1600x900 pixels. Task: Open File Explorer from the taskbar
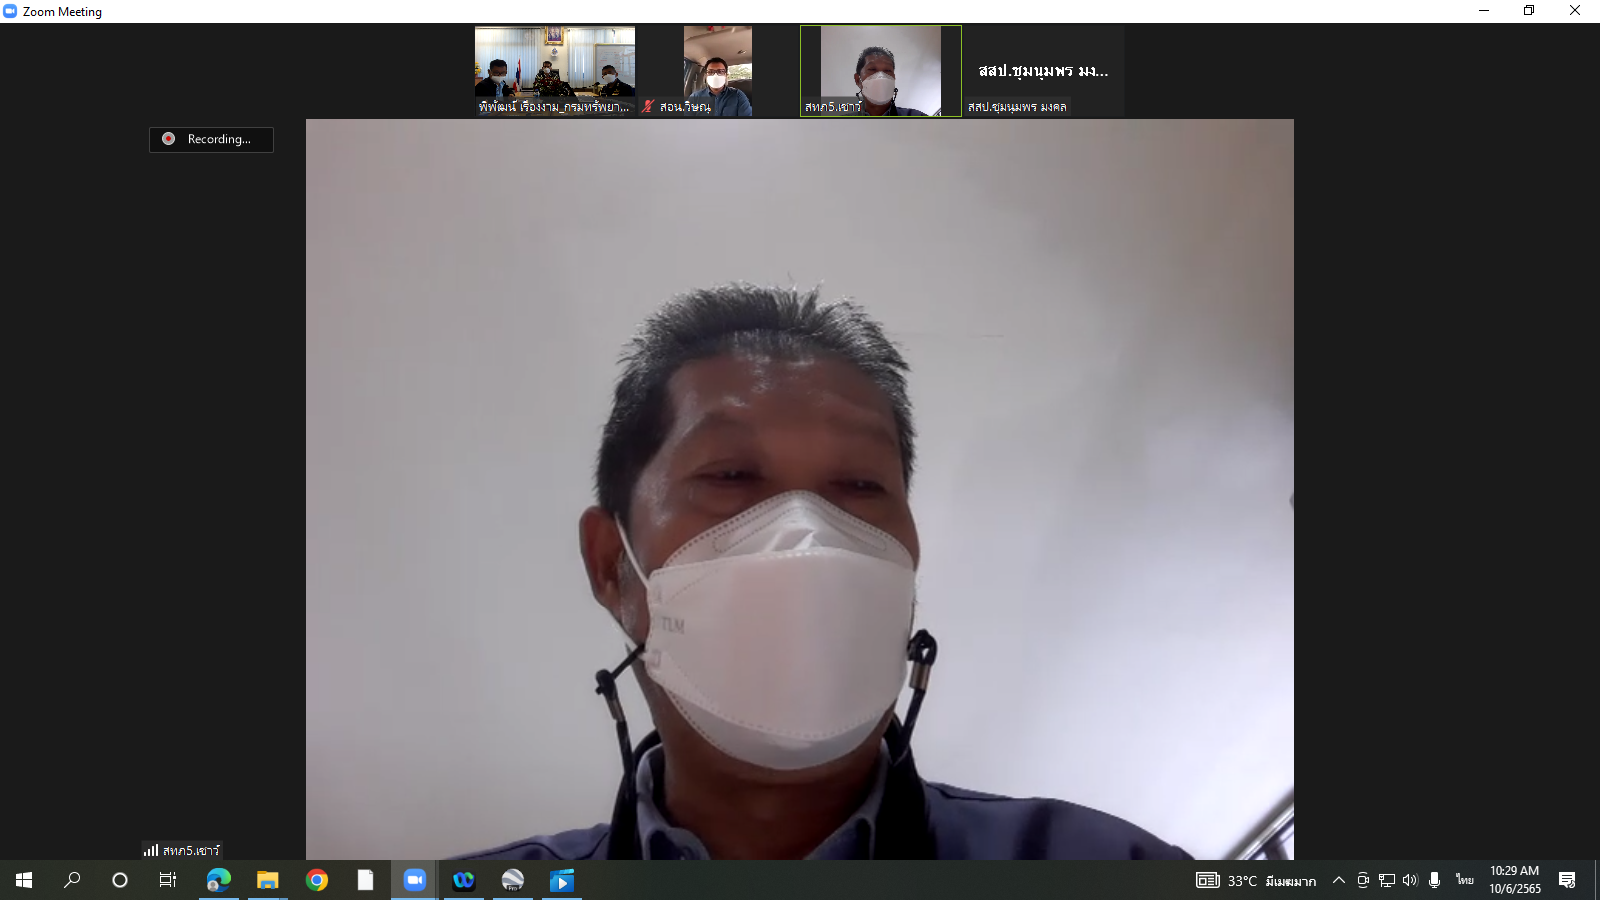(267, 880)
